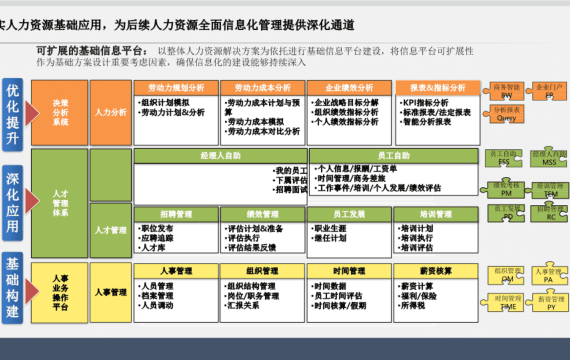Select the green ESS employee self-service puzzle piece

[x=504, y=158]
